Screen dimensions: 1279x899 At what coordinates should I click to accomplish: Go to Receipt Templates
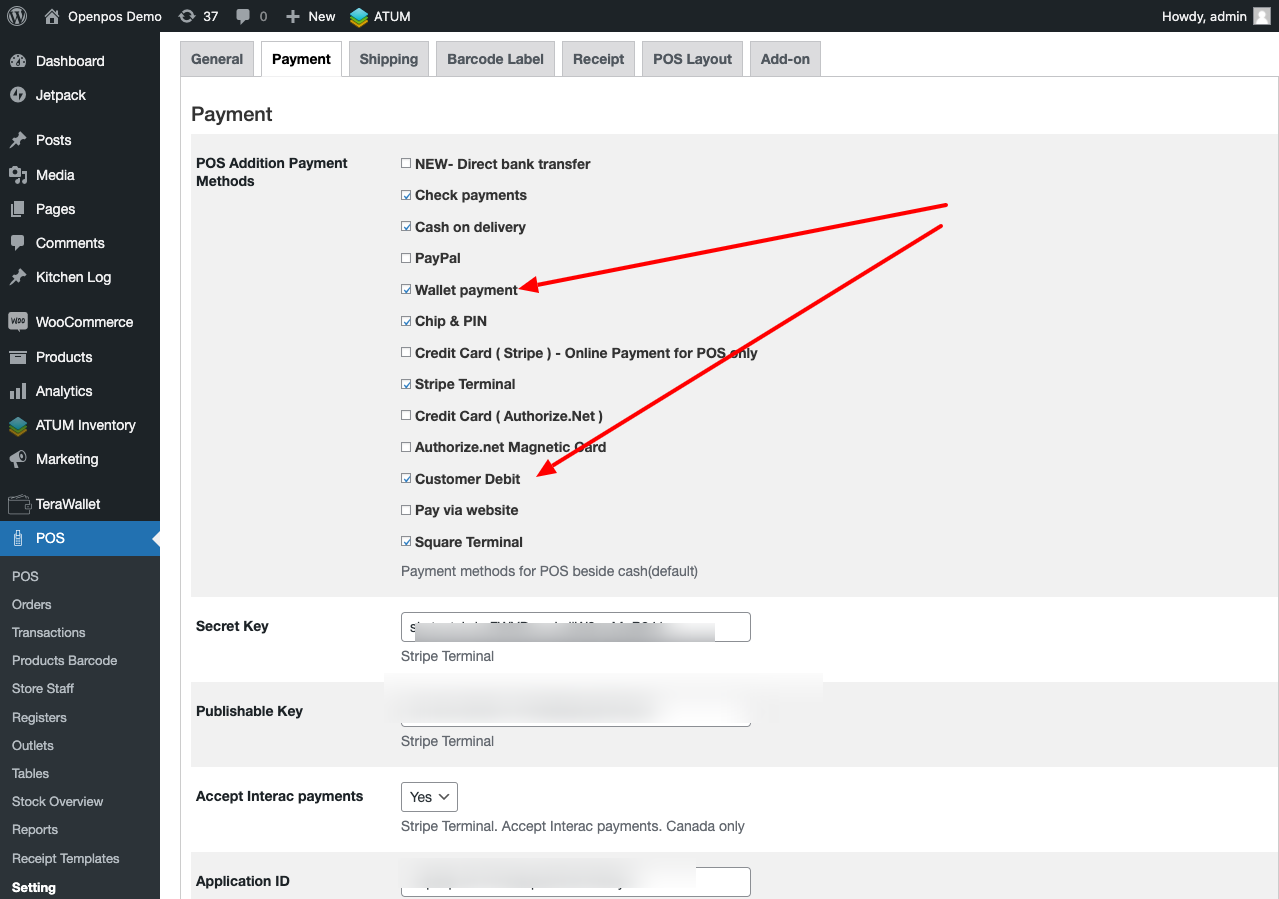[x=65, y=858]
